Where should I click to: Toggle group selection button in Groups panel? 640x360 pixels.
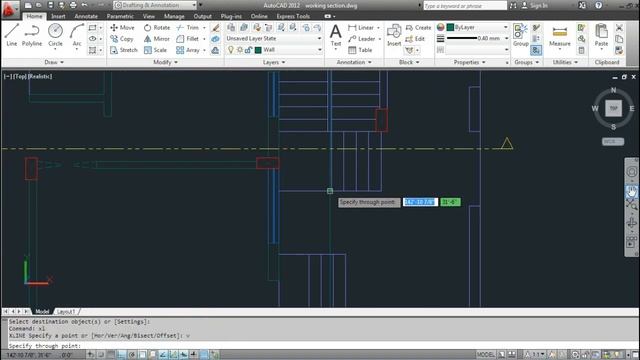[x=536, y=50]
